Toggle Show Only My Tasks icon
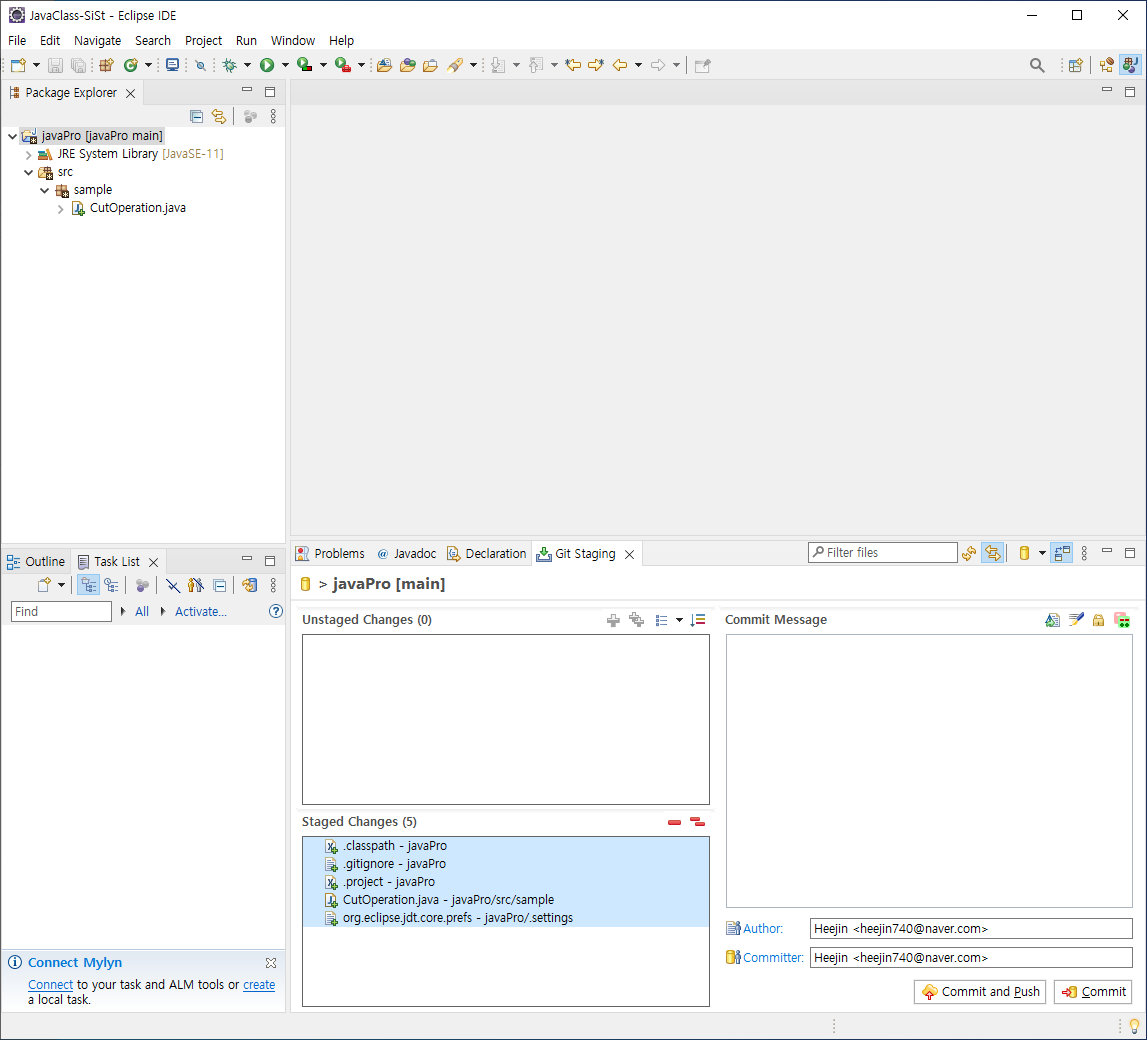 195,585
